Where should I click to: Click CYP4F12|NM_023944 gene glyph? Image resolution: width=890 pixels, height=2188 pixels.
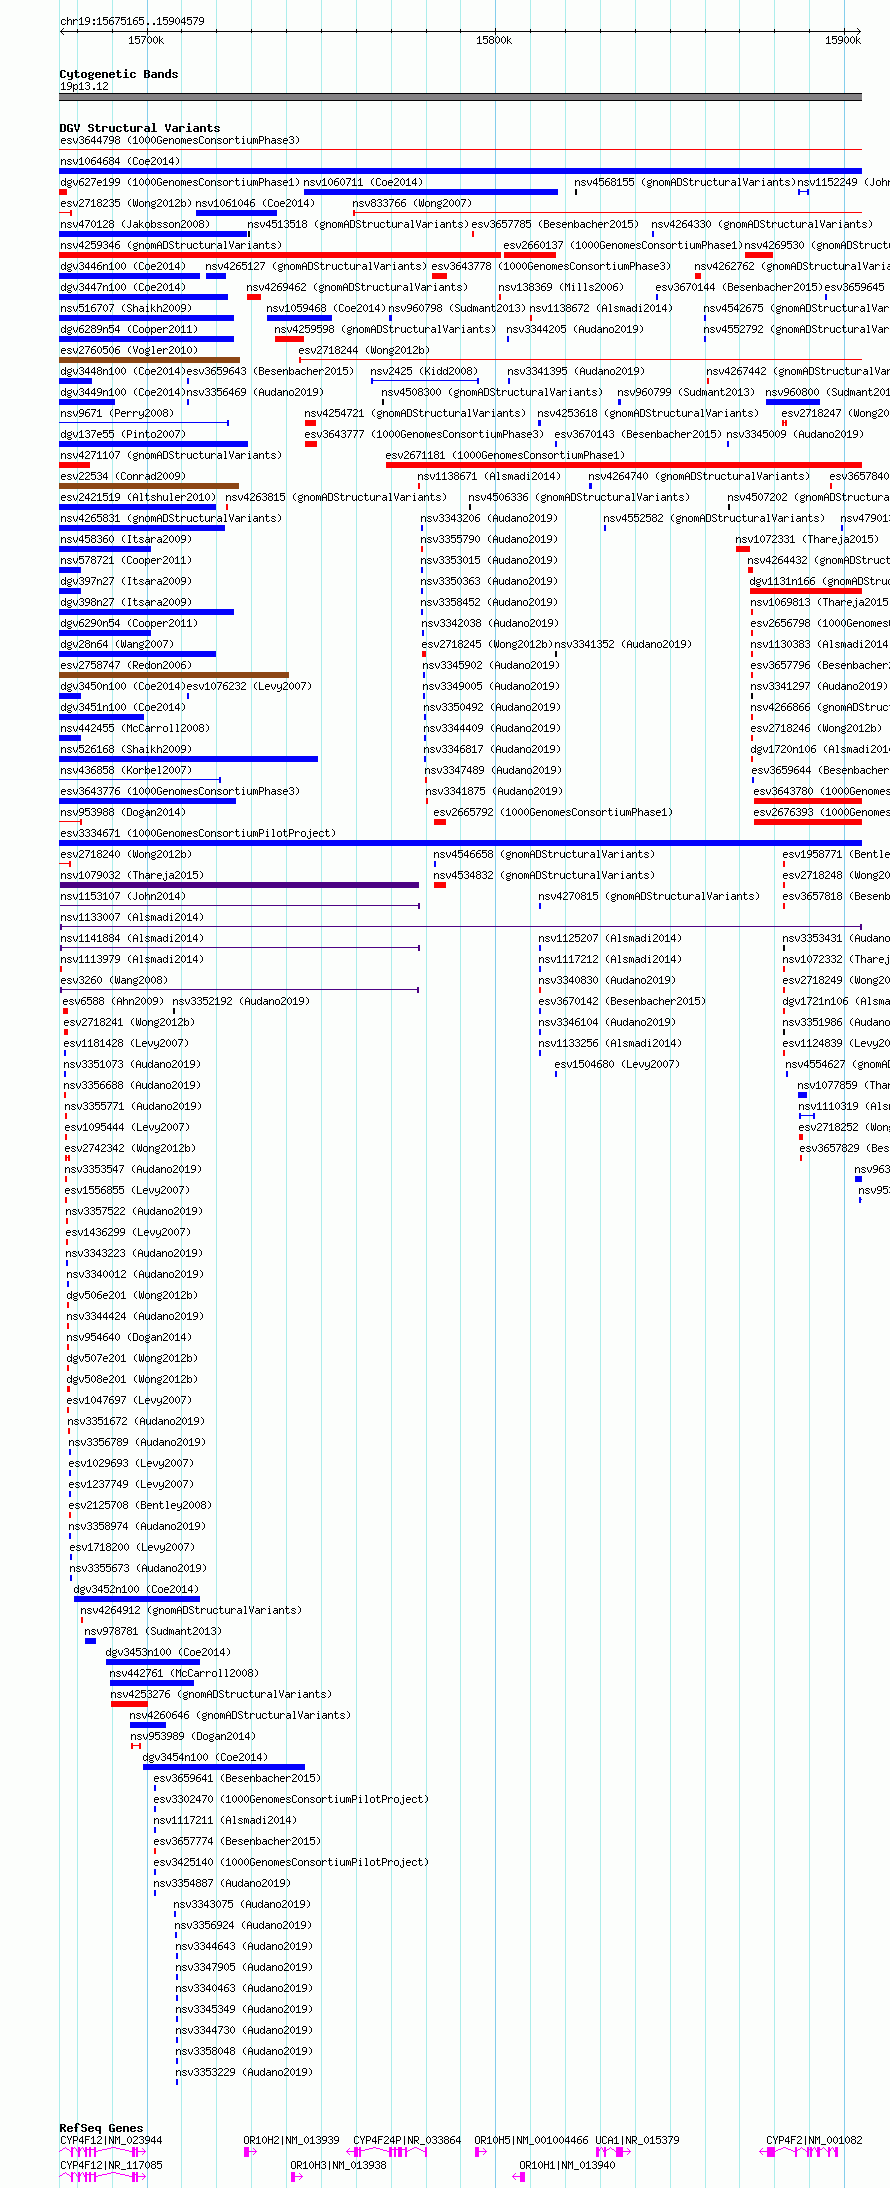pyautogui.click(x=102, y=2151)
